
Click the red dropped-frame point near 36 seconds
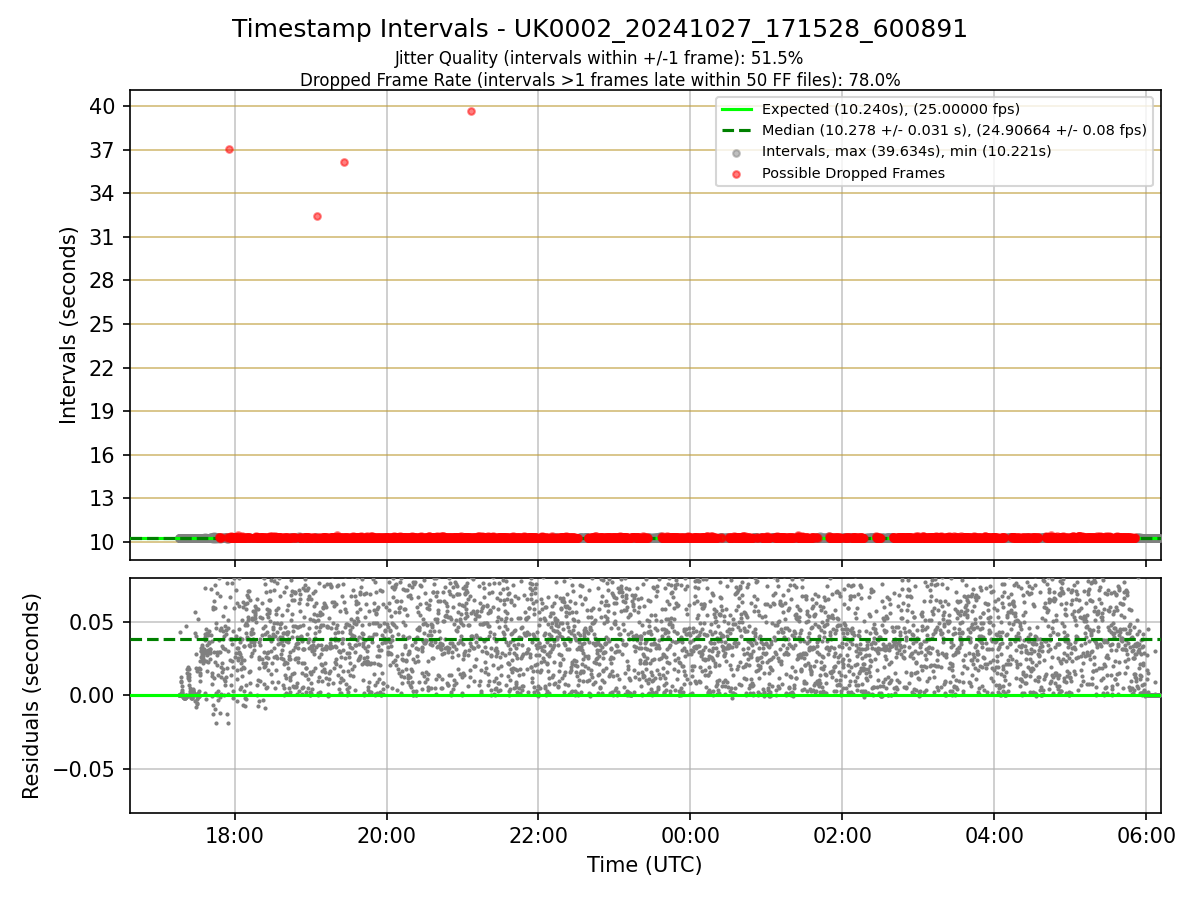[344, 162]
